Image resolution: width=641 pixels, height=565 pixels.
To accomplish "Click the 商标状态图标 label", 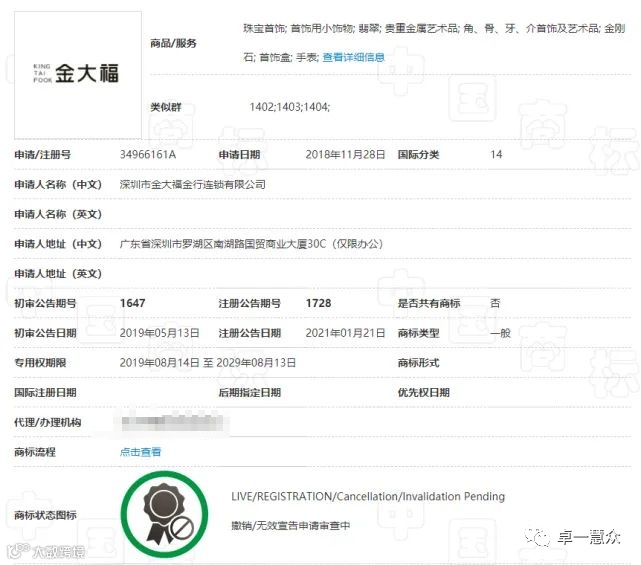I will coord(45,515).
